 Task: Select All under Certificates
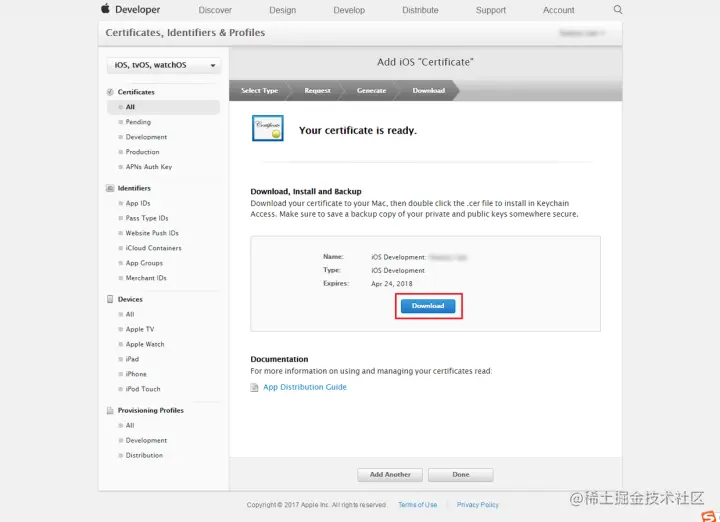pyautogui.click(x=163, y=107)
